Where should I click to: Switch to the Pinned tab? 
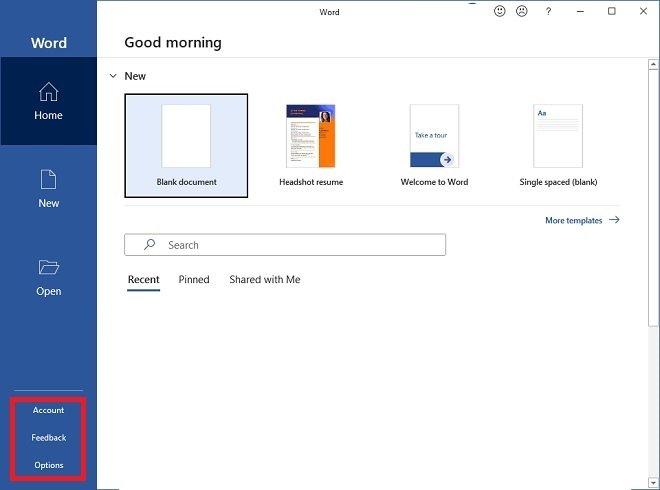(x=194, y=280)
